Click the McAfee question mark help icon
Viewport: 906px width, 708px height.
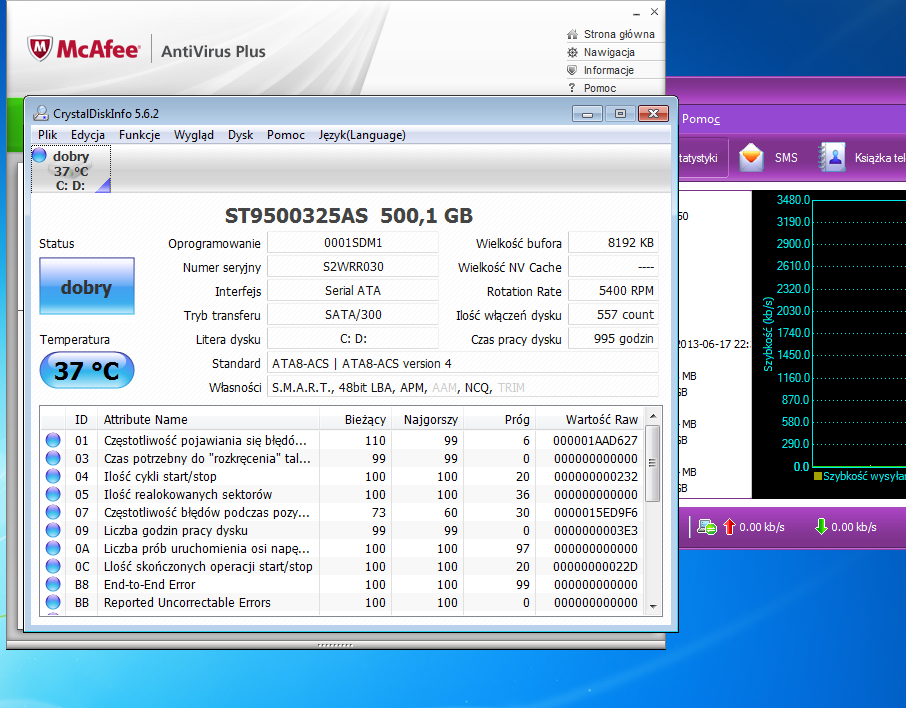[572, 88]
